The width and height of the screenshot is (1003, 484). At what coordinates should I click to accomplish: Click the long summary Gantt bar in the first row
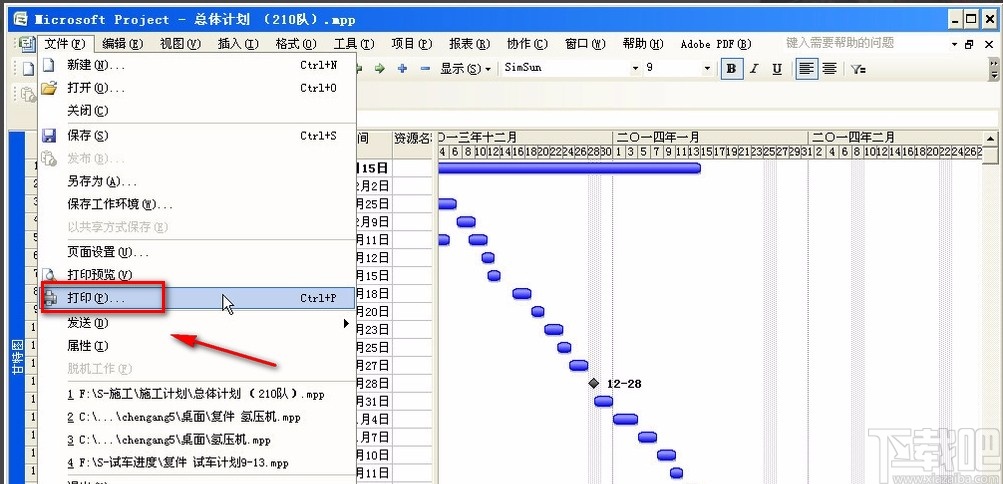[569, 168]
